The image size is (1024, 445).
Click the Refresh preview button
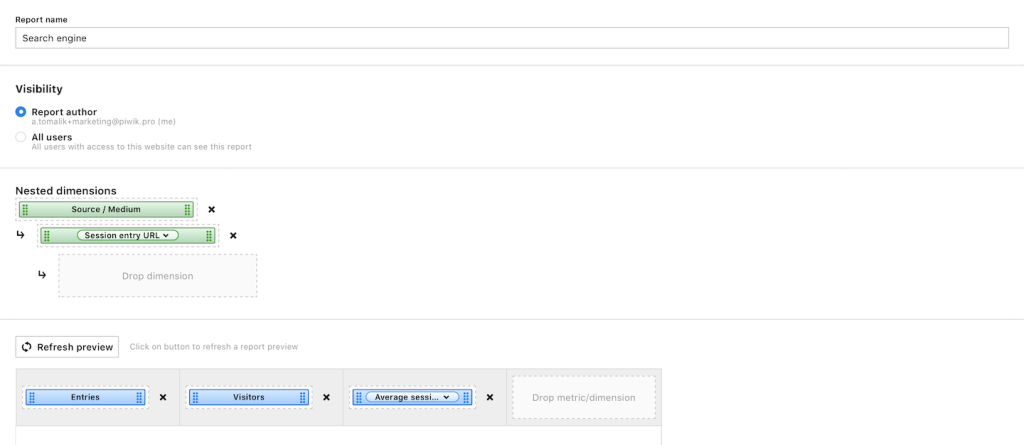[x=67, y=347]
